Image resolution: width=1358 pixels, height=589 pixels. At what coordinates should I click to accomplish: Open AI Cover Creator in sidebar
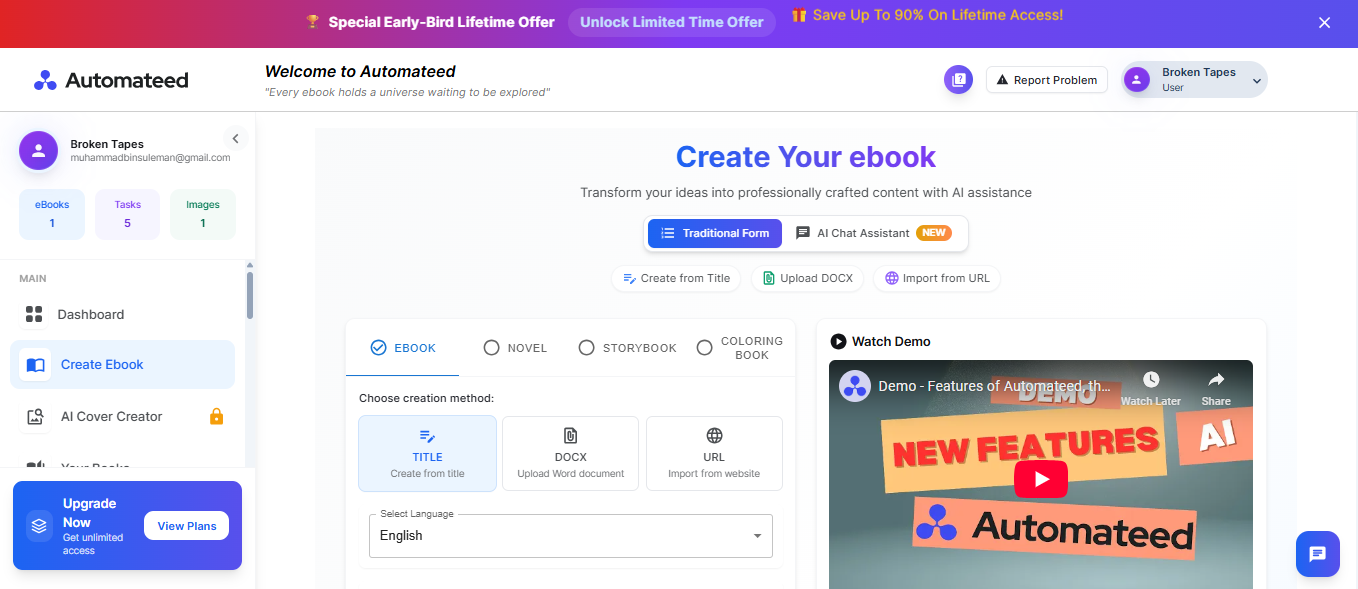click(x=122, y=416)
